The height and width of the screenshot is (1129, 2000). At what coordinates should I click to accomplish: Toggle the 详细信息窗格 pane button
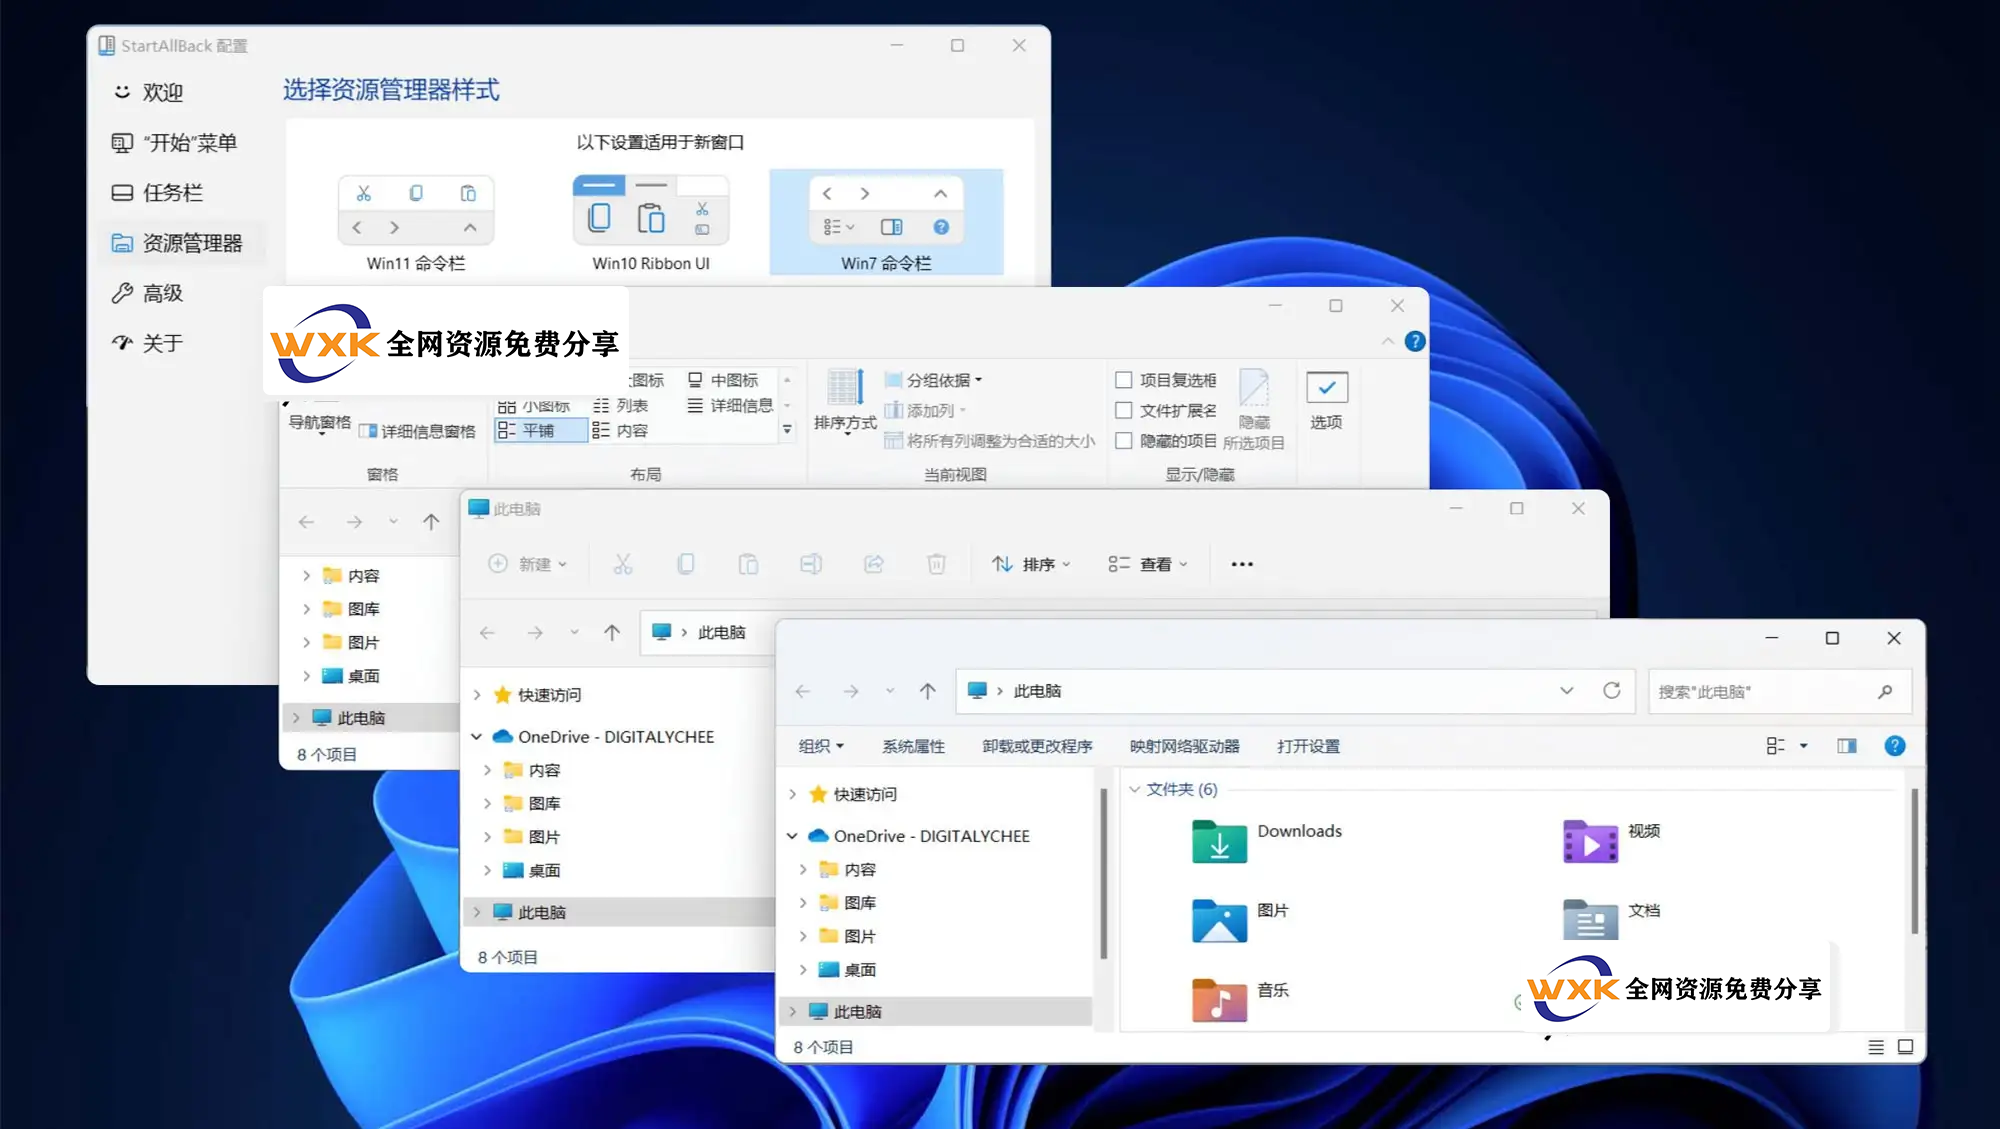click(417, 431)
